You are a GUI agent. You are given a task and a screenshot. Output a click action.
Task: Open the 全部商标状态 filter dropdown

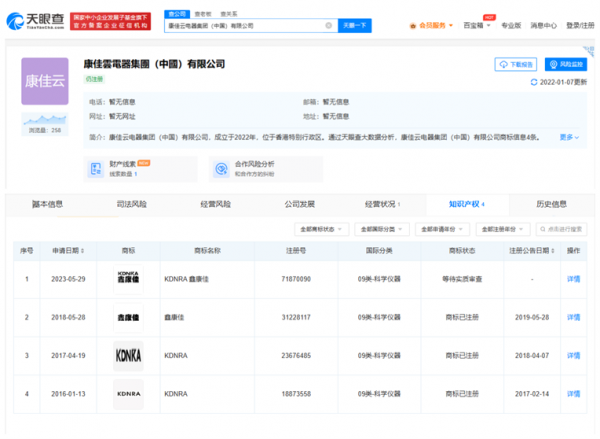click(x=321, y=229)
